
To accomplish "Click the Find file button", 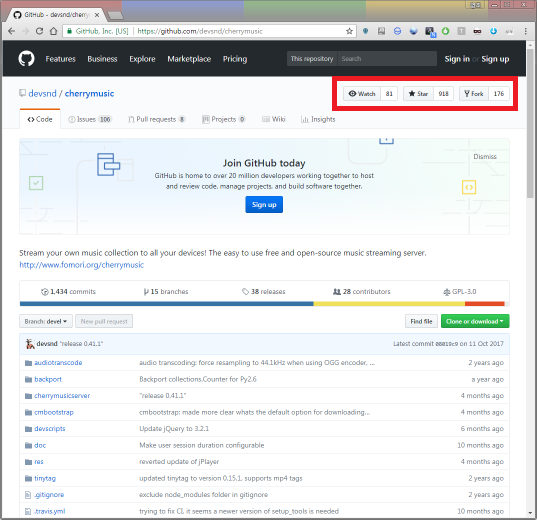I will [421, 321].
